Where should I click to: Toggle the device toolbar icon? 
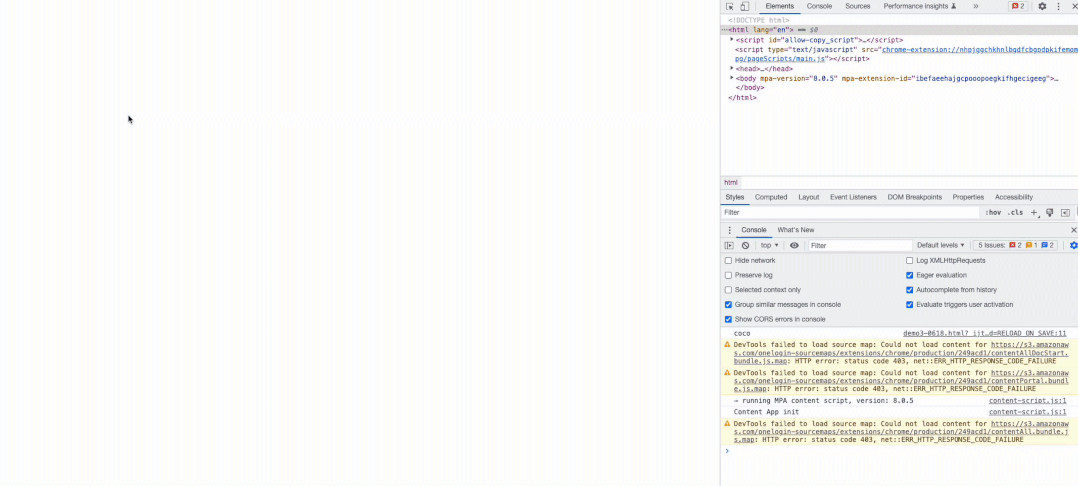745,6
